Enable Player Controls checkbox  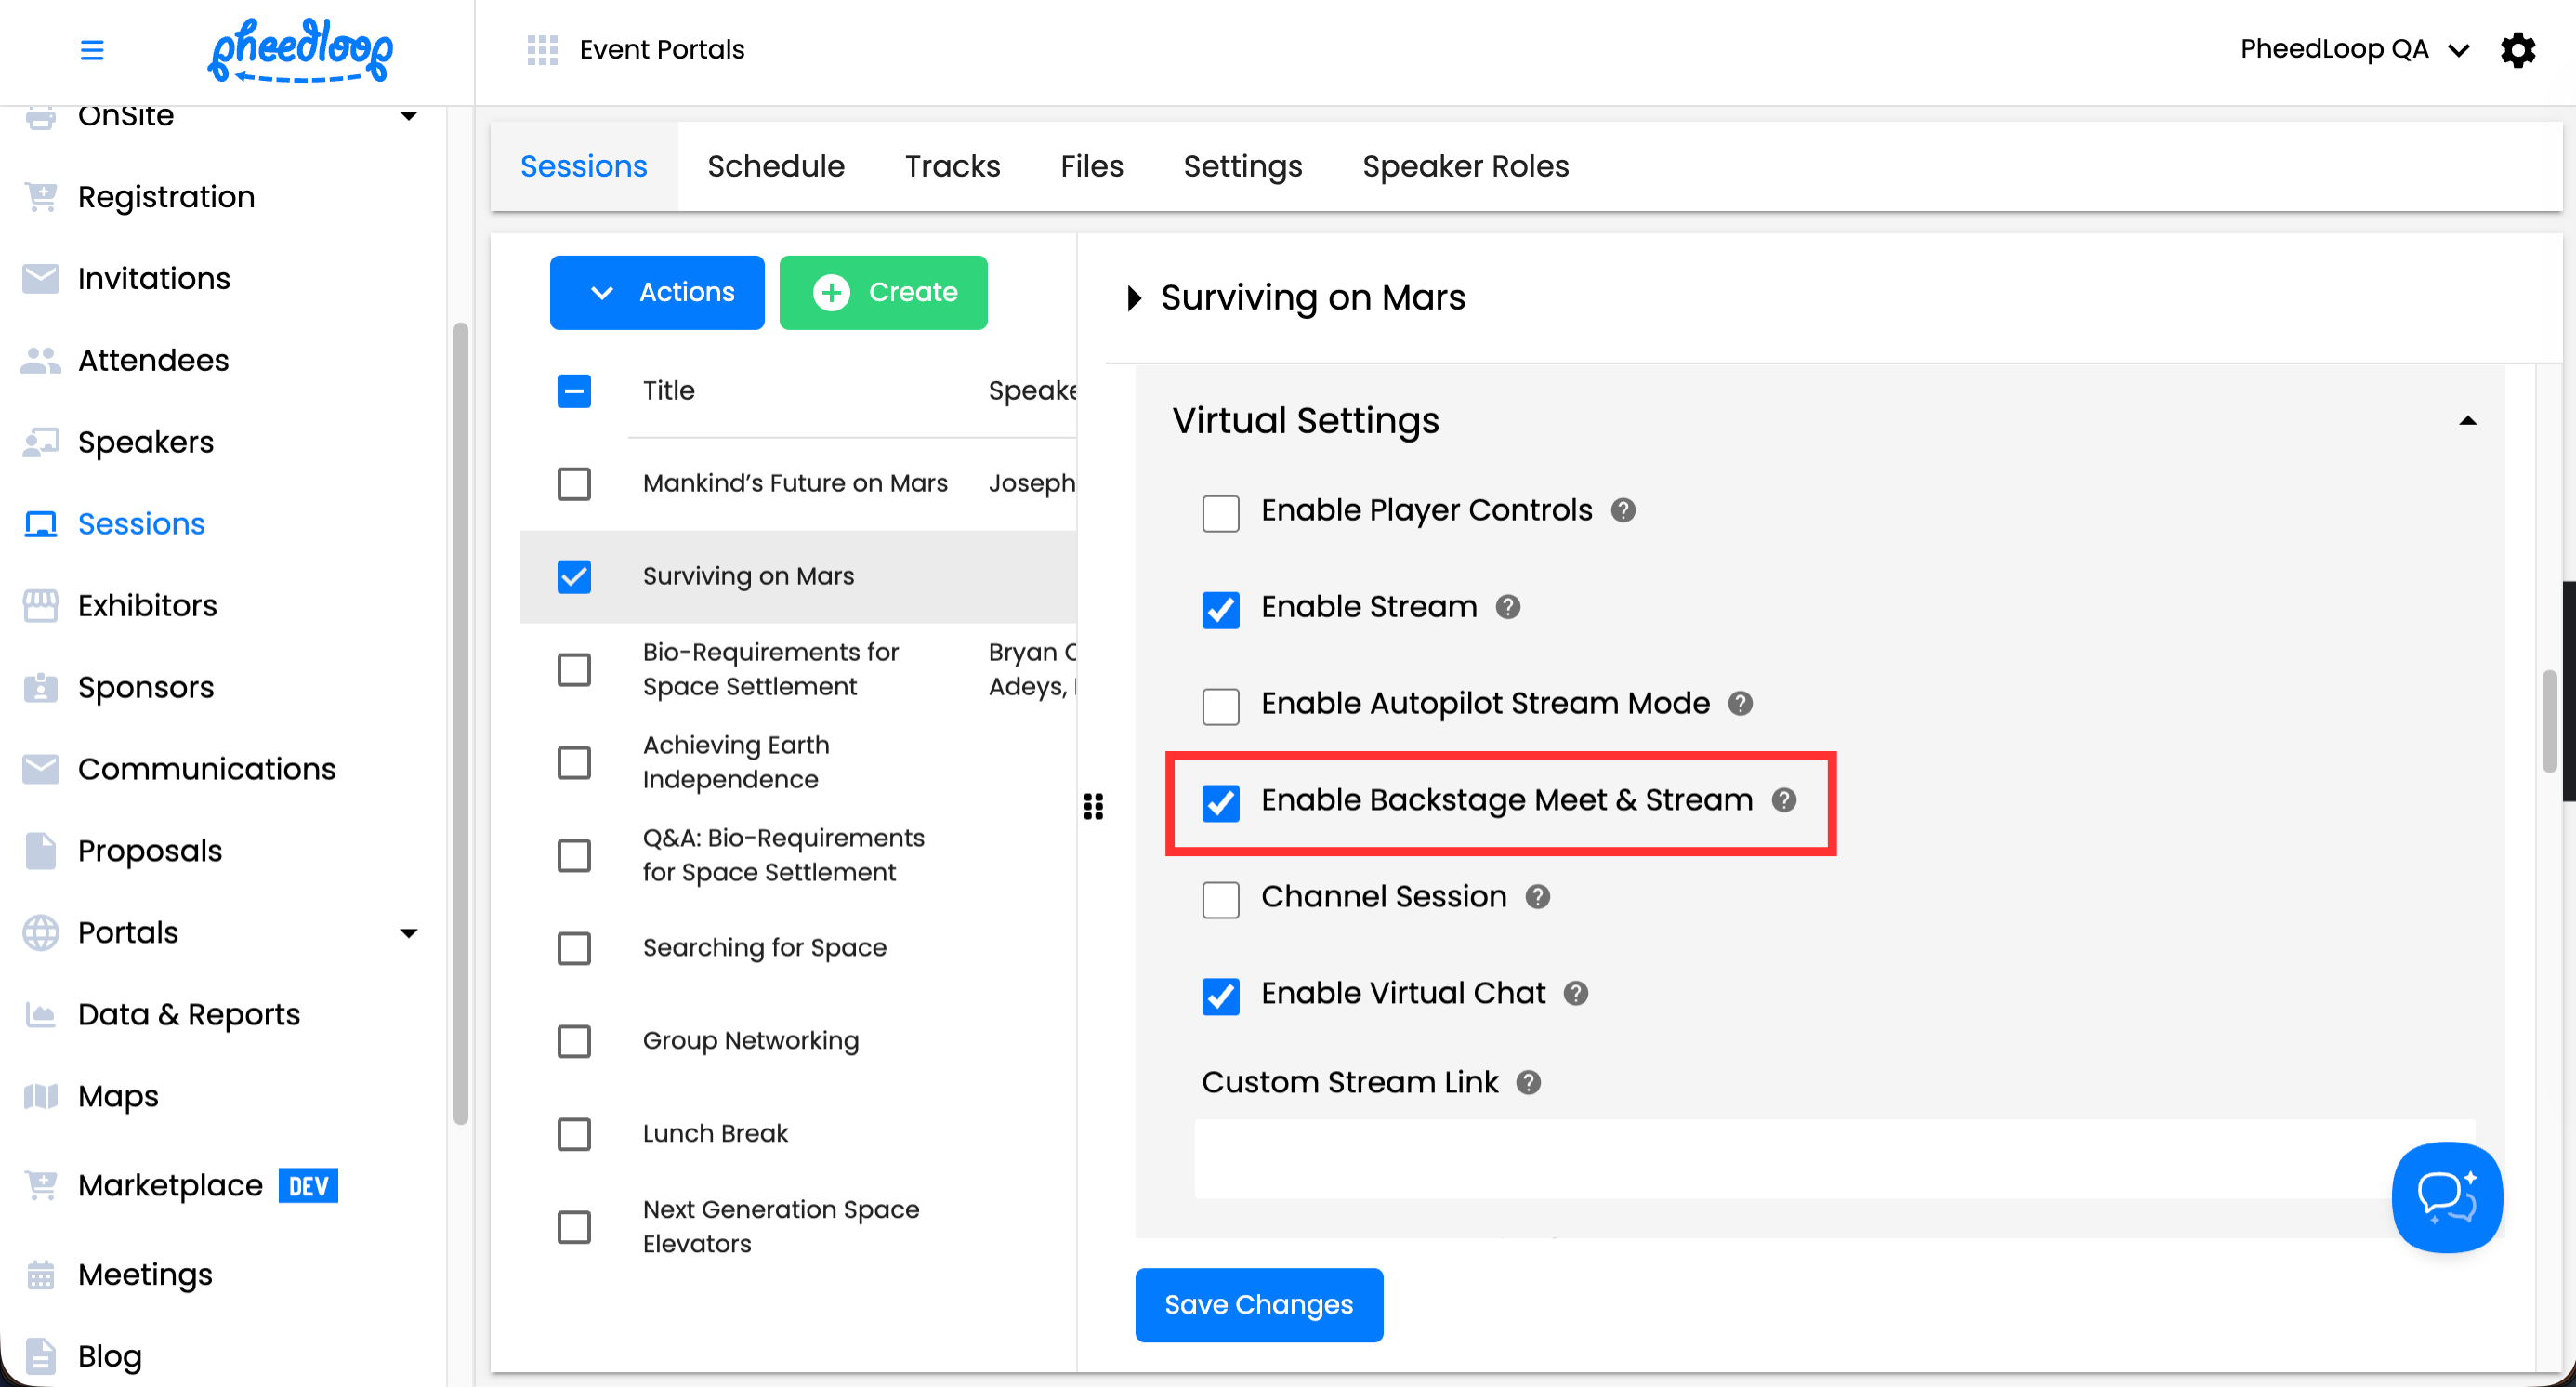point(1220,513)
